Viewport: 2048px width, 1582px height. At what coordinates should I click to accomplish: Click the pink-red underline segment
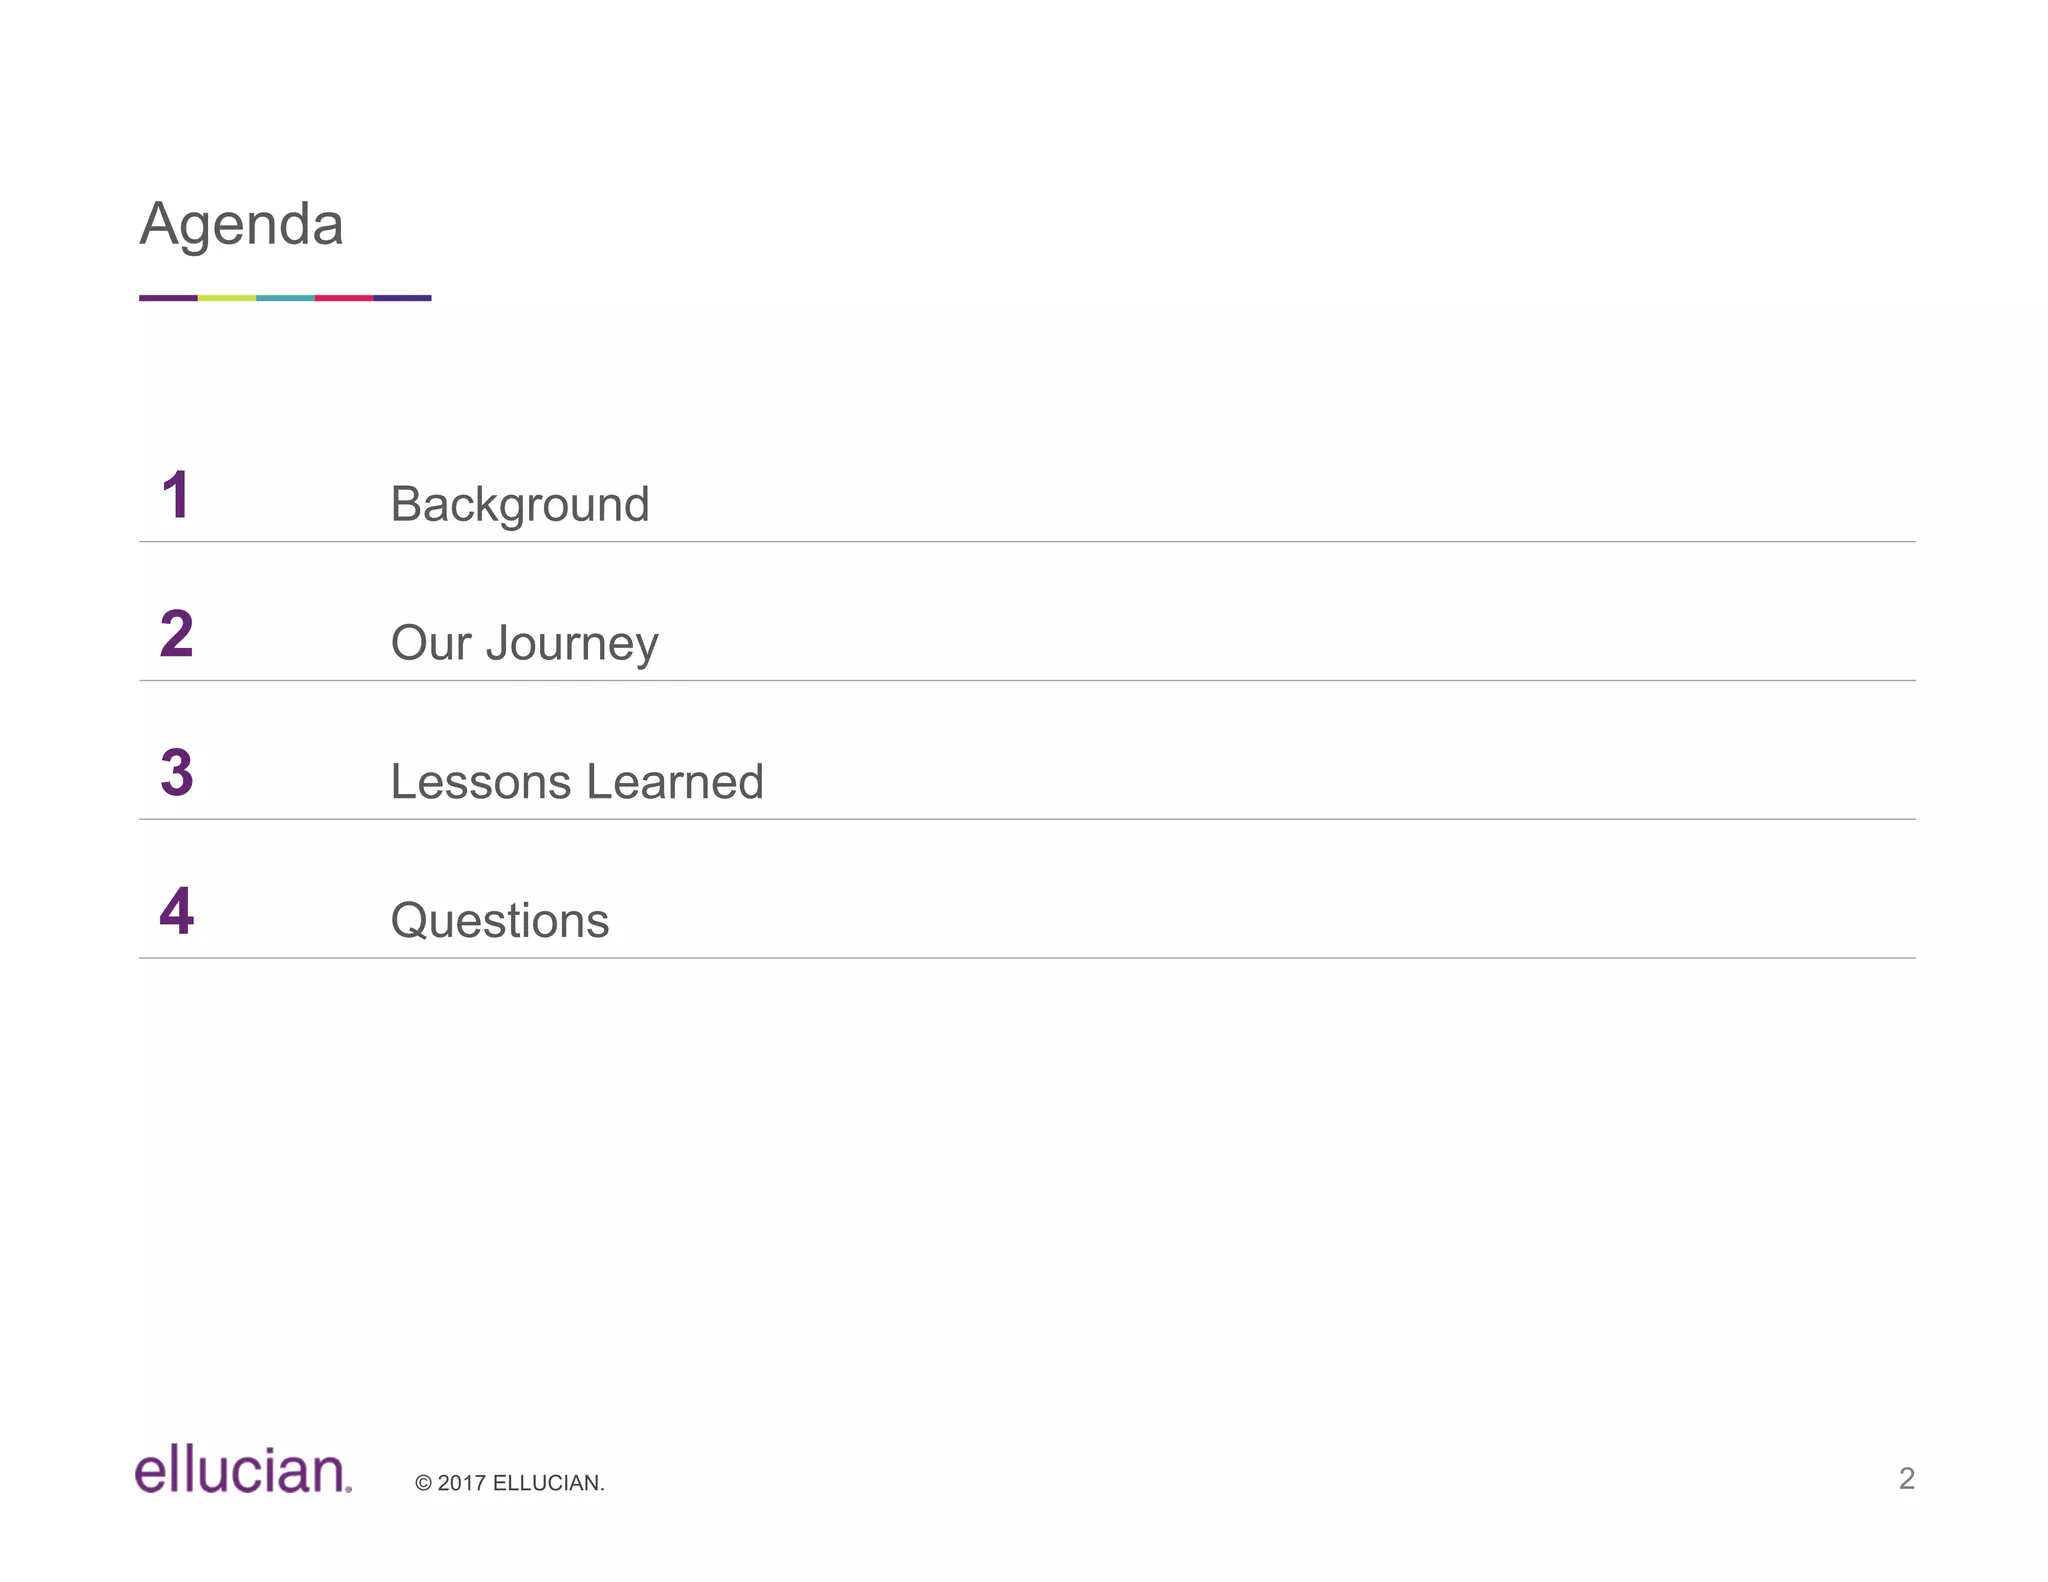[x=344, y=298]
